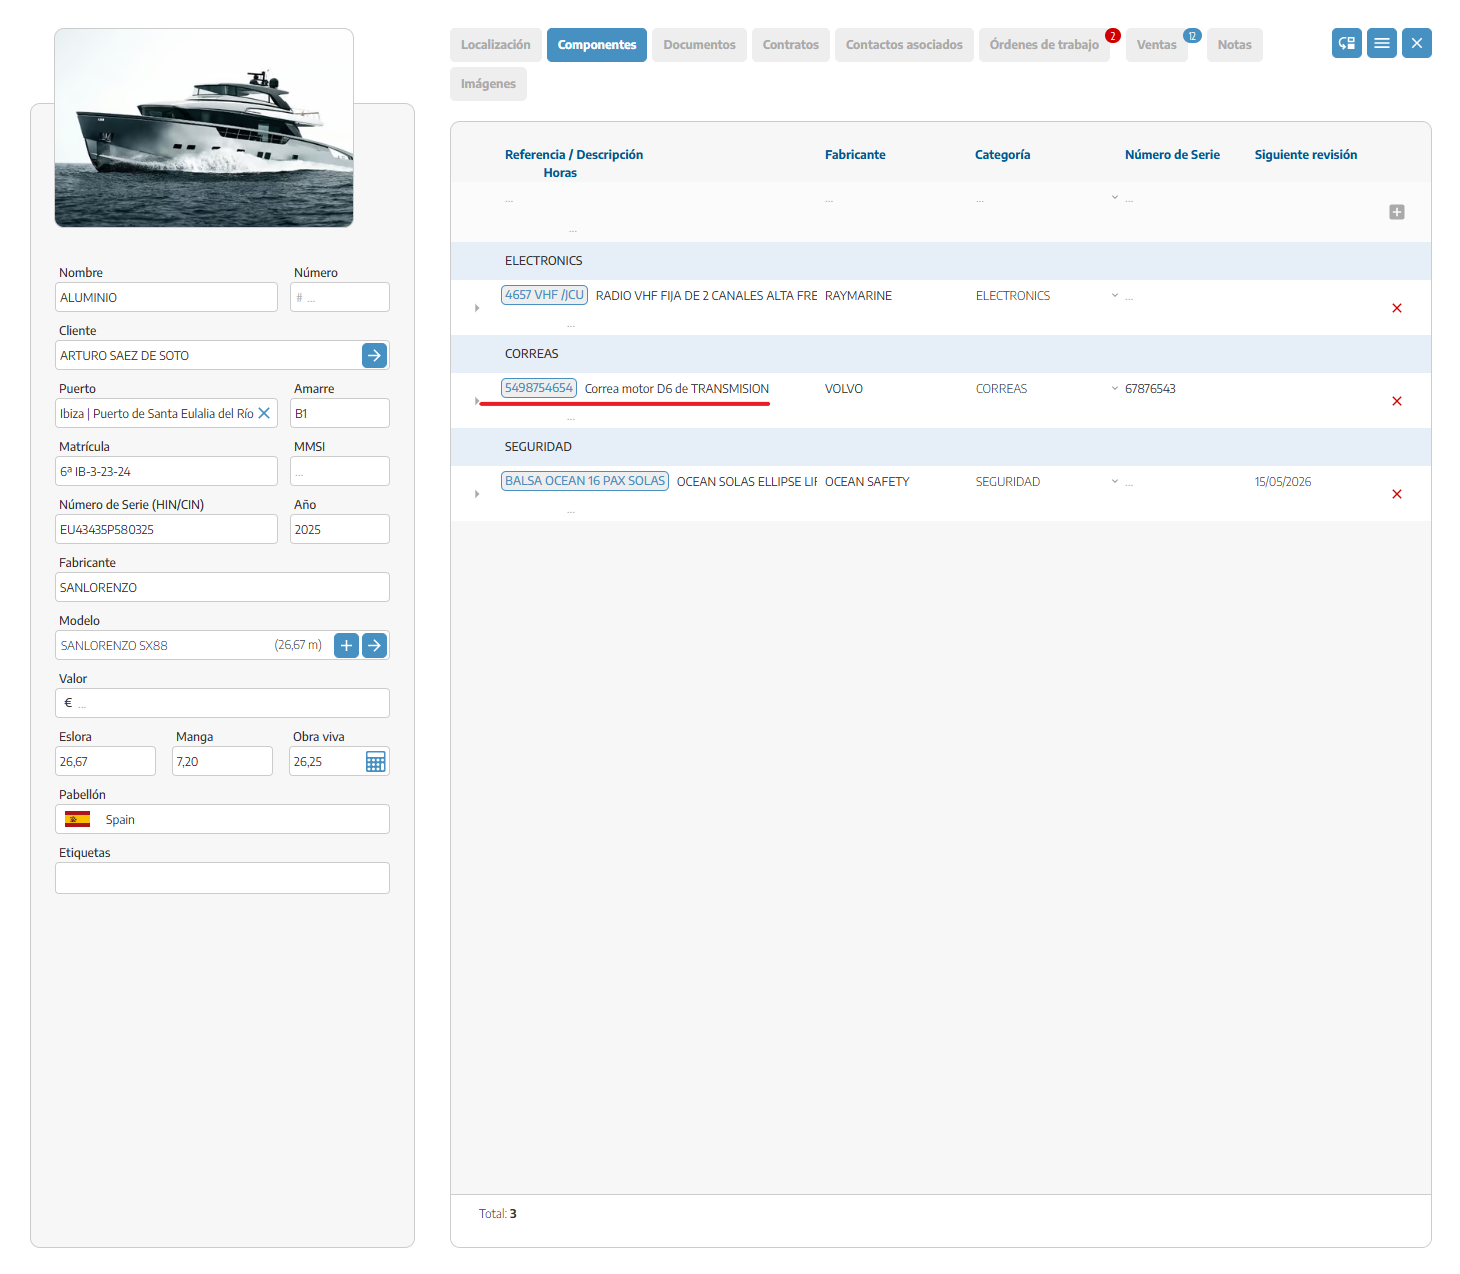Edit the Año field 2025
The width and height of the screenshot is (1460, 1274).
click(x=340, y=529)
